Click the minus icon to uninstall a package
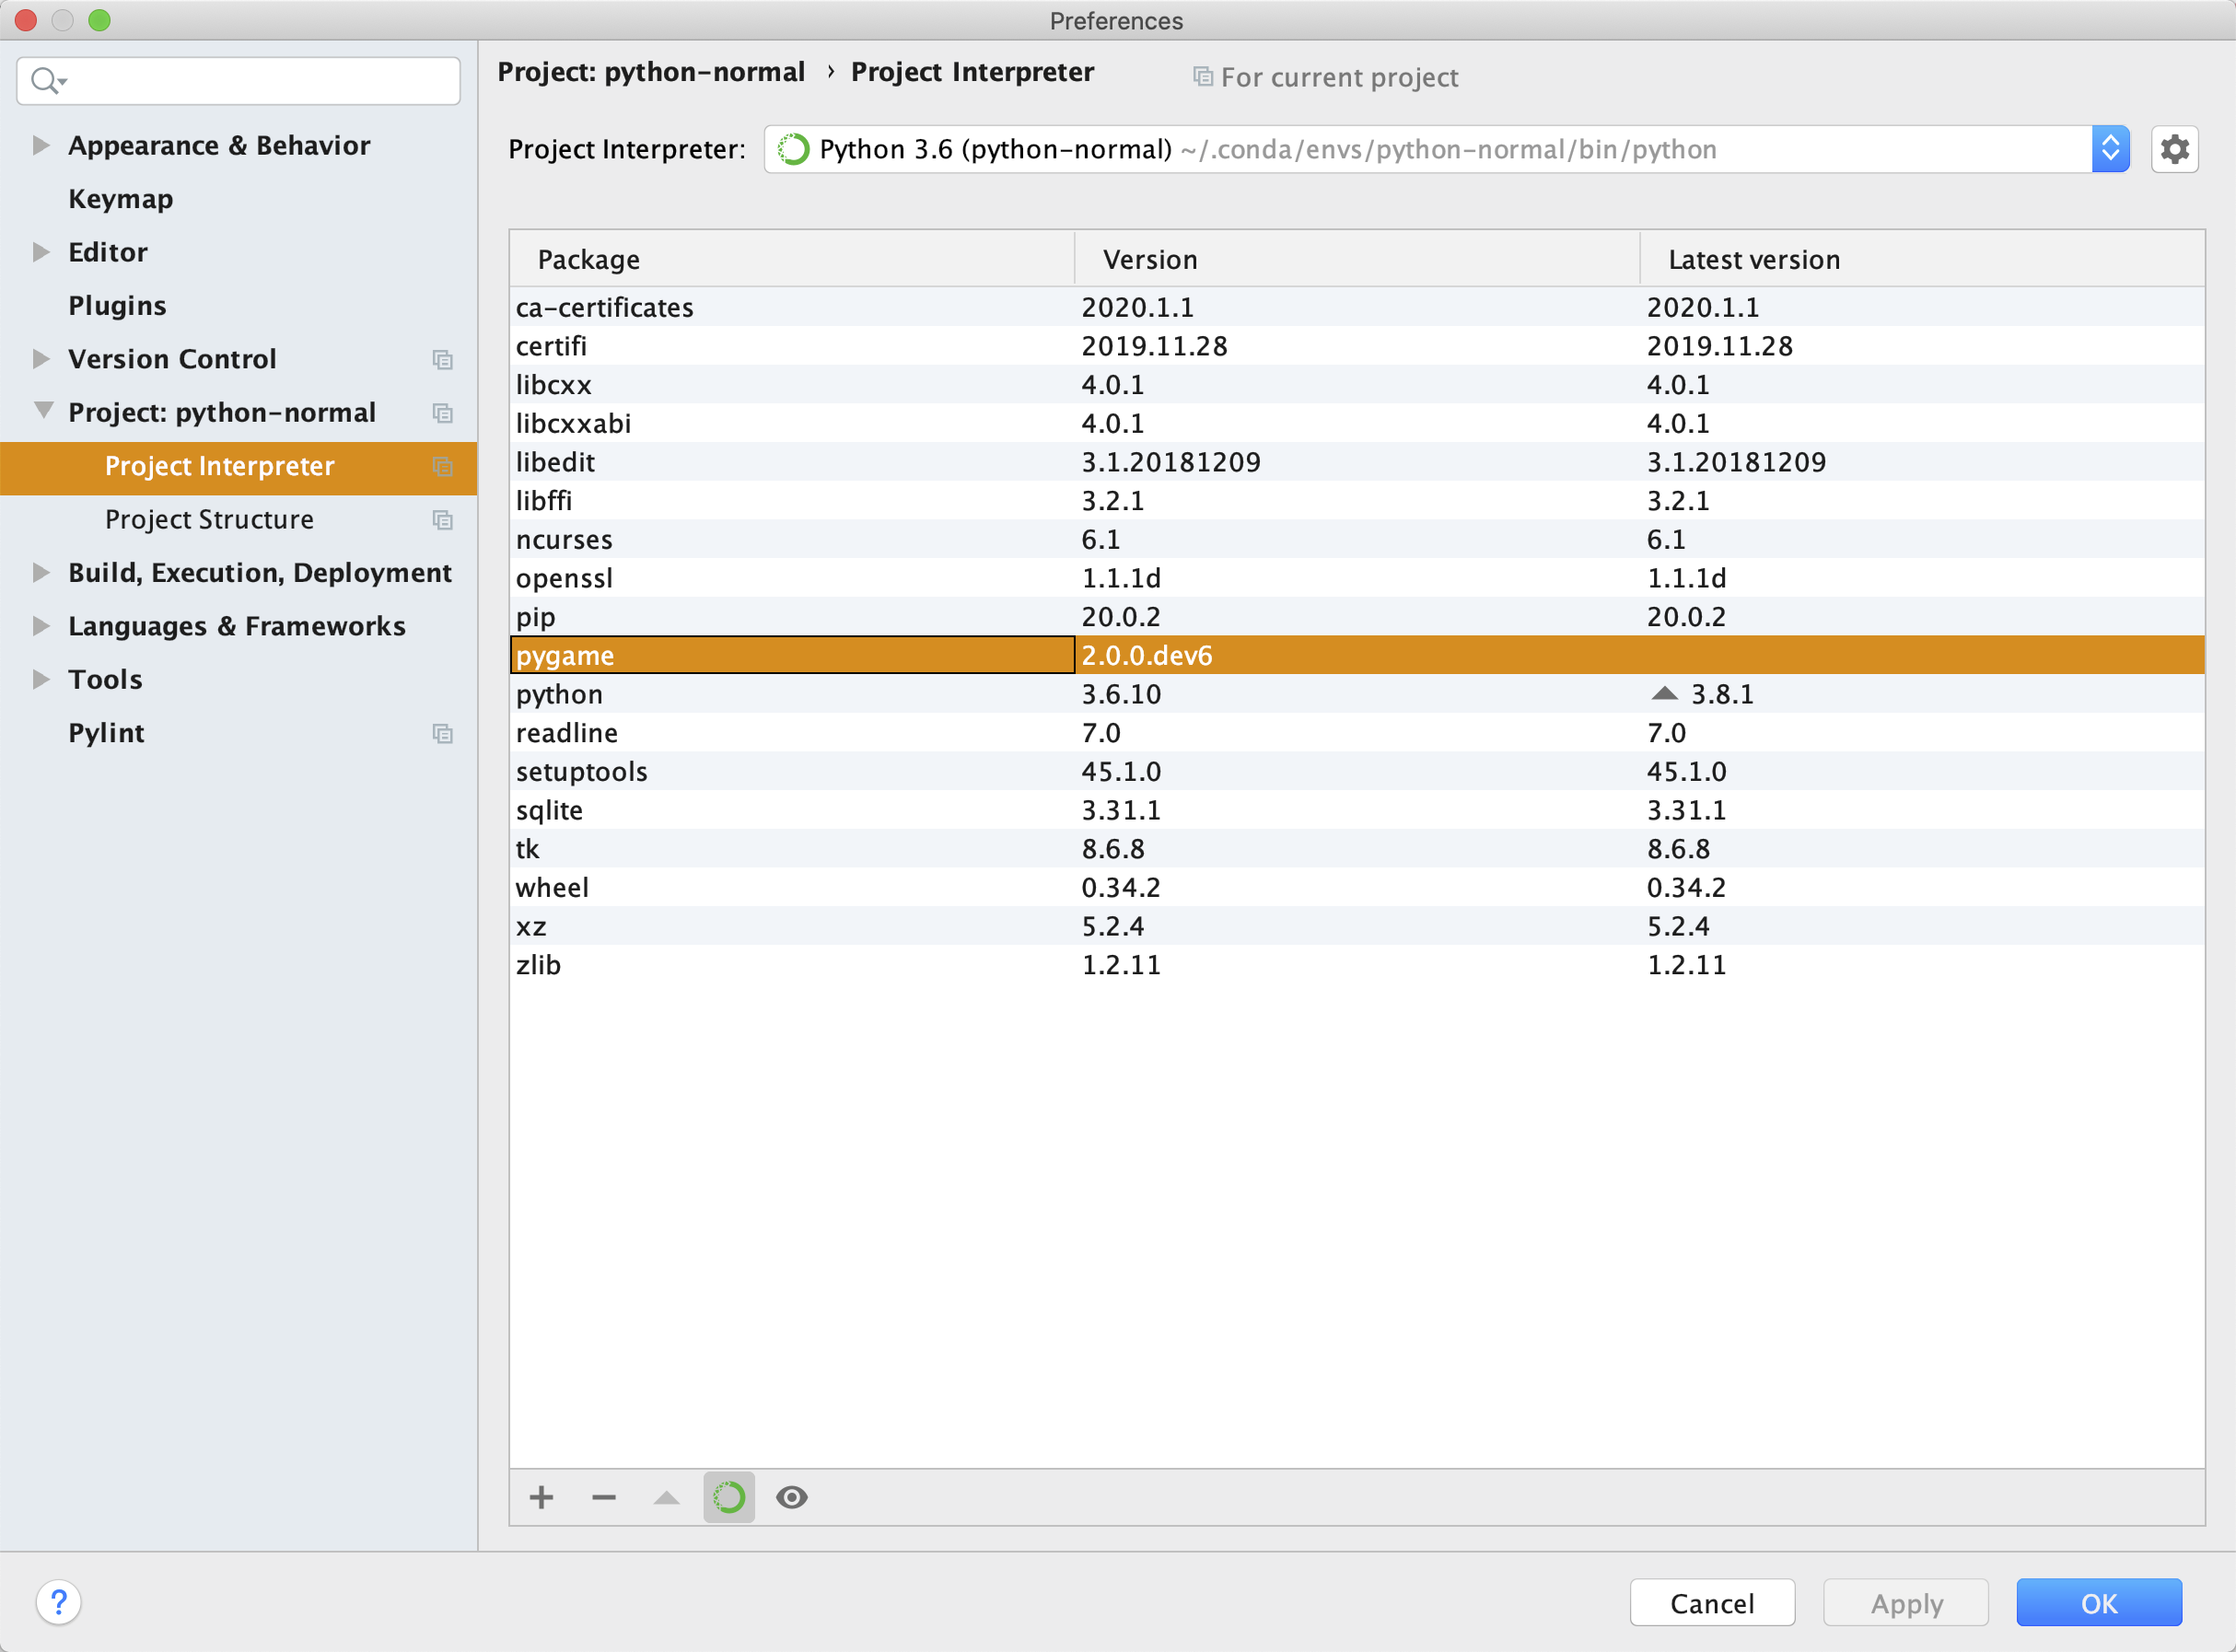Image resolution: width=2236 pixels, height=1652 pixels. (x=604, y=1497)
